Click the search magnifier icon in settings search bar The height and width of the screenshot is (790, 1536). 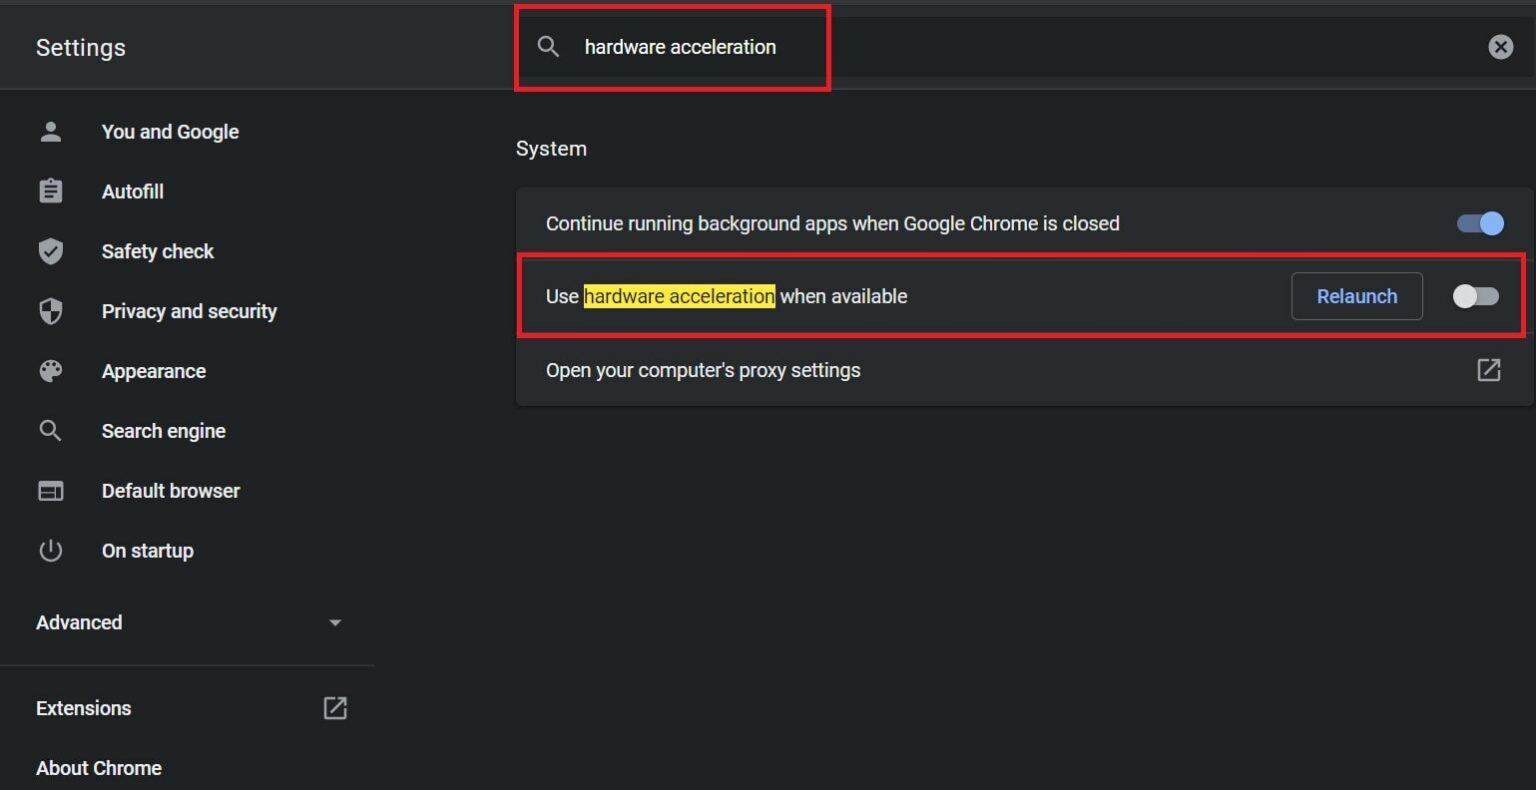(548, 46)
